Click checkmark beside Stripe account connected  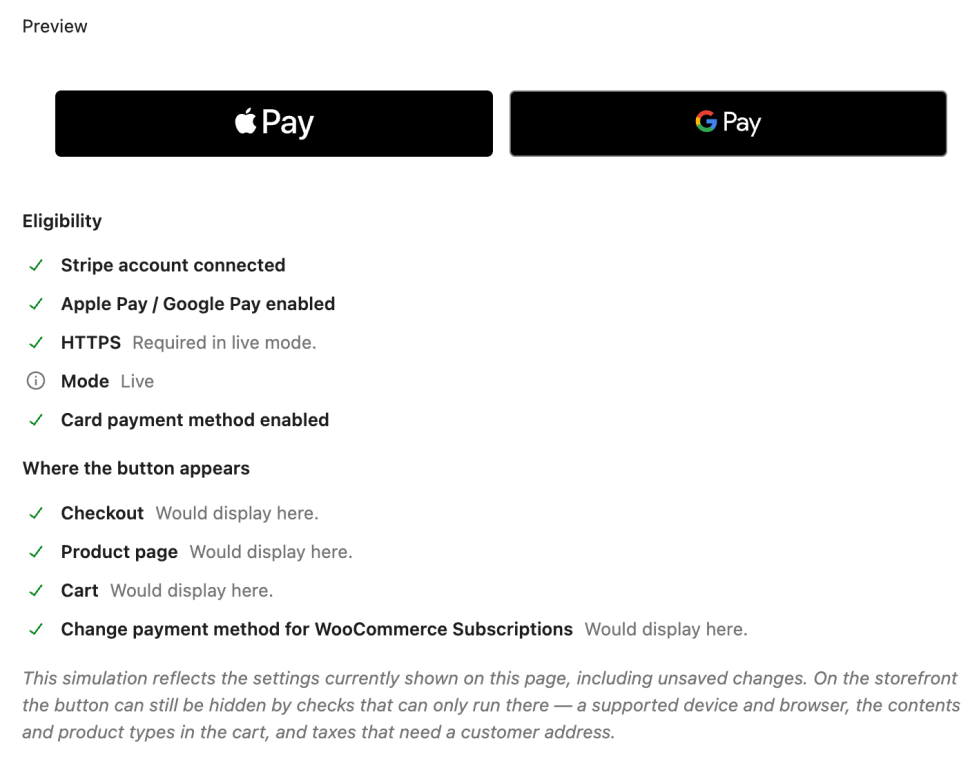click(x=36, y=265)
